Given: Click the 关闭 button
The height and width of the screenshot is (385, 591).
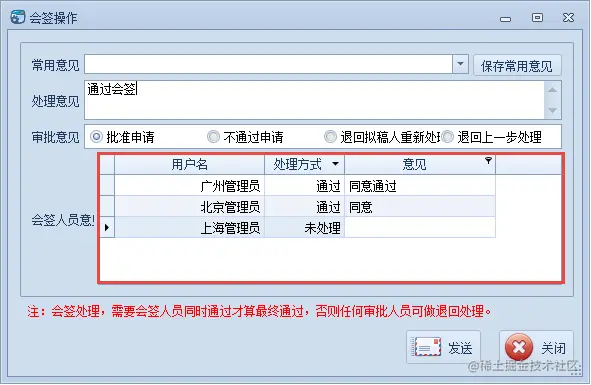Looking at the screenshot, I should (536, 347).
